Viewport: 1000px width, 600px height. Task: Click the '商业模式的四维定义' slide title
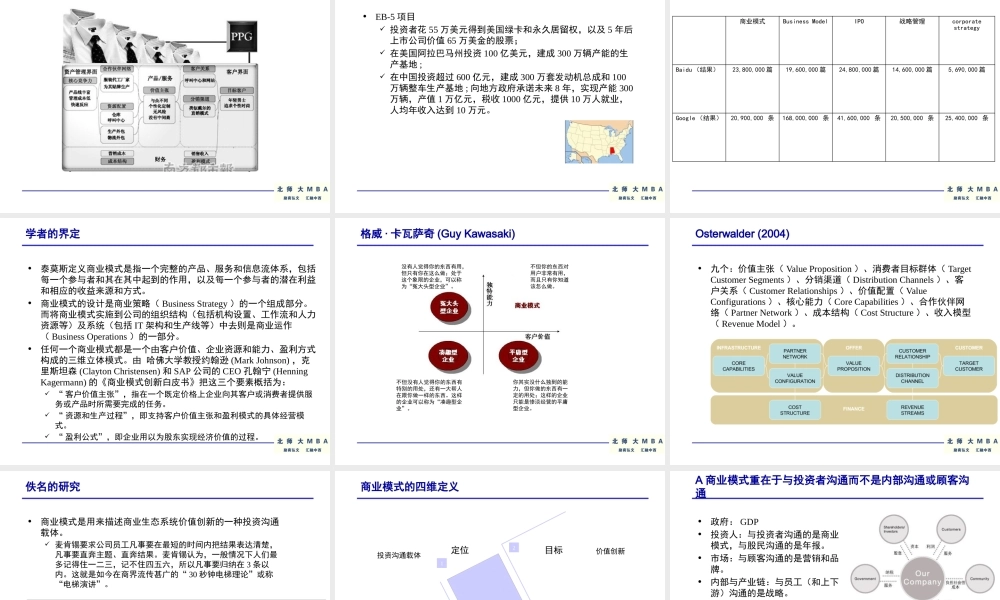click(x=409, y=487)
